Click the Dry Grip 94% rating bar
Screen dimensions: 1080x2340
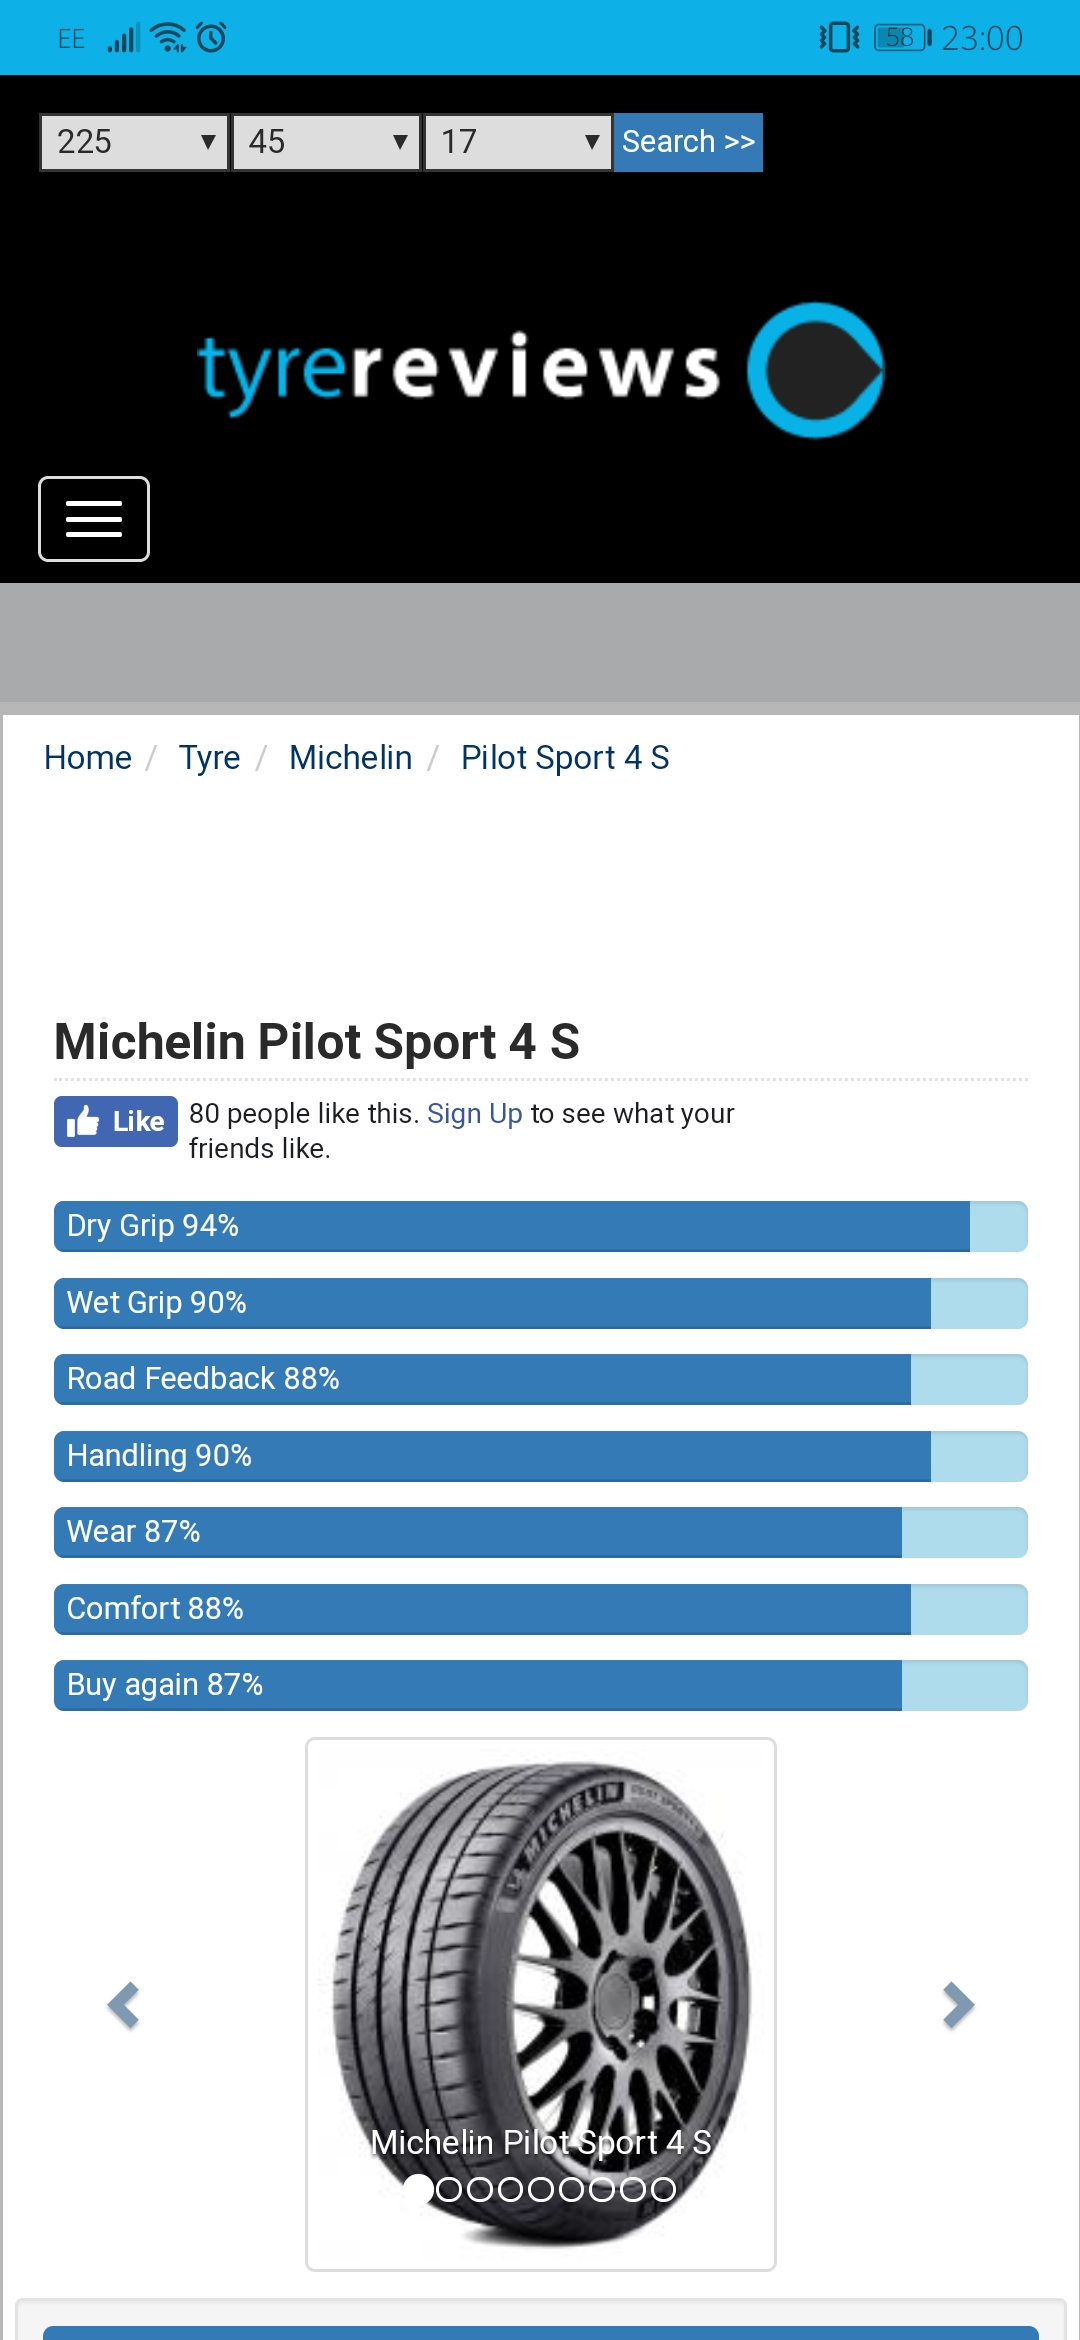(x=541, y=1226)
